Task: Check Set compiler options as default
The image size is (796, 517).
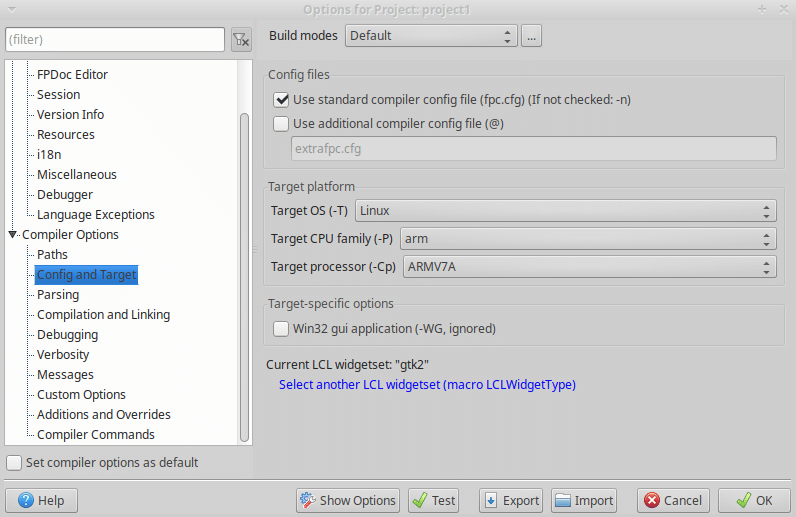Action: tap(14, 463)
